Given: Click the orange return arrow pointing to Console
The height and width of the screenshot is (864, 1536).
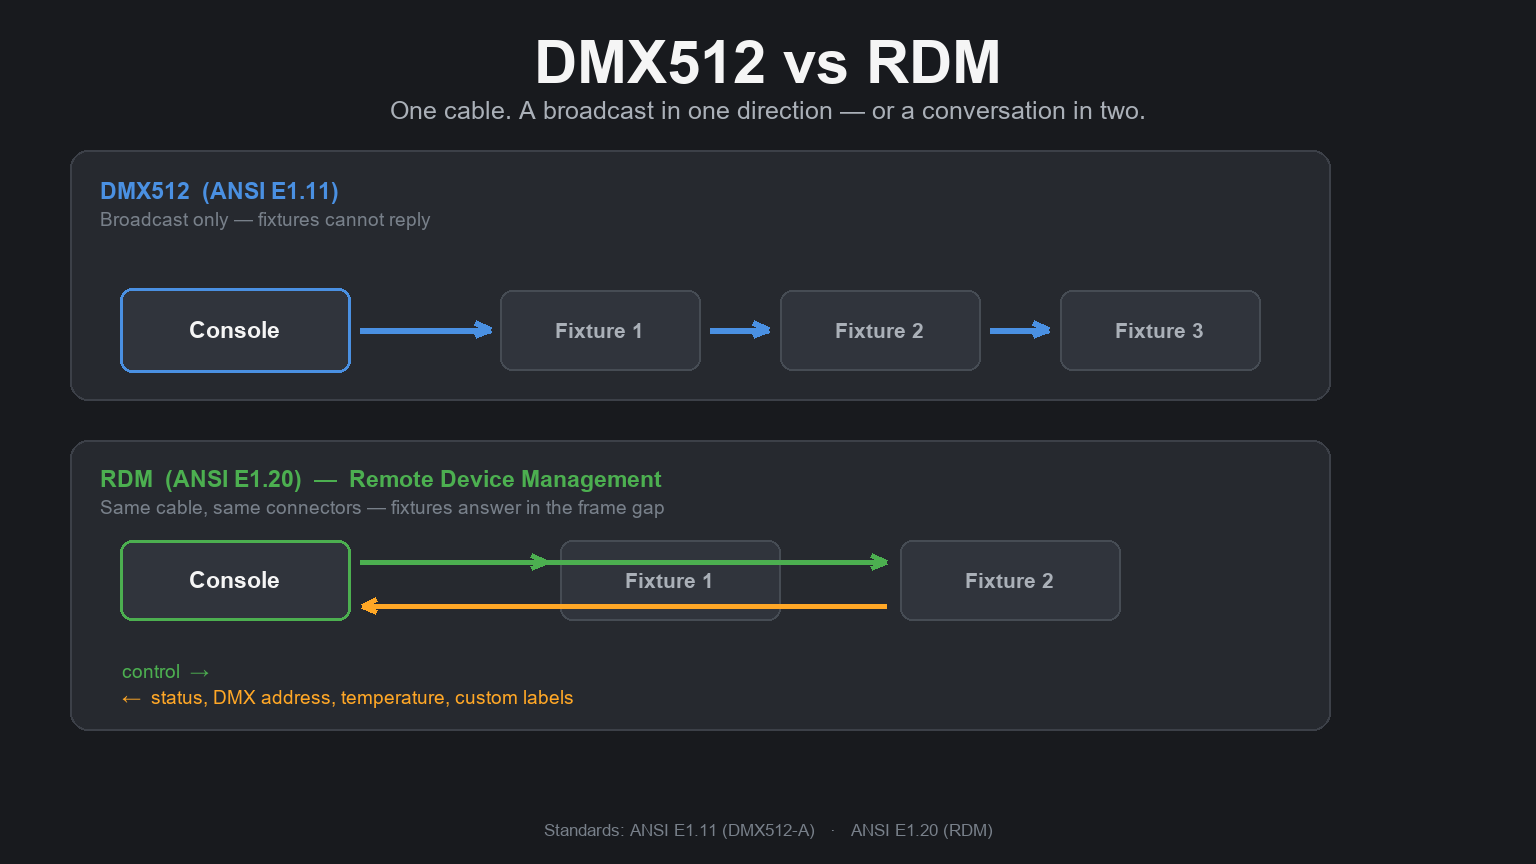Looking at the screenshot, I should [623, 606].
